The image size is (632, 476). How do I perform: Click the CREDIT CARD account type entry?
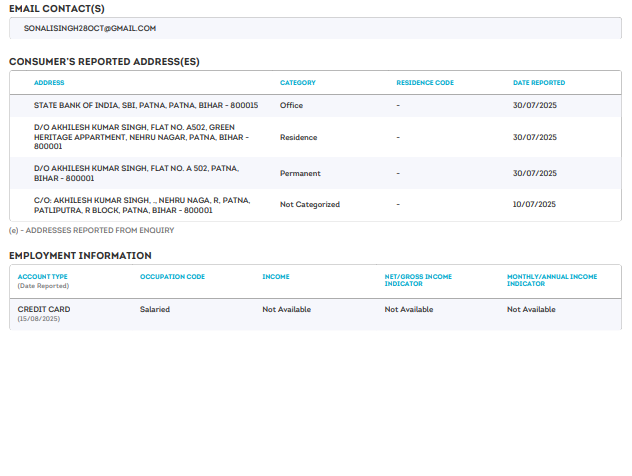point(44,309)
